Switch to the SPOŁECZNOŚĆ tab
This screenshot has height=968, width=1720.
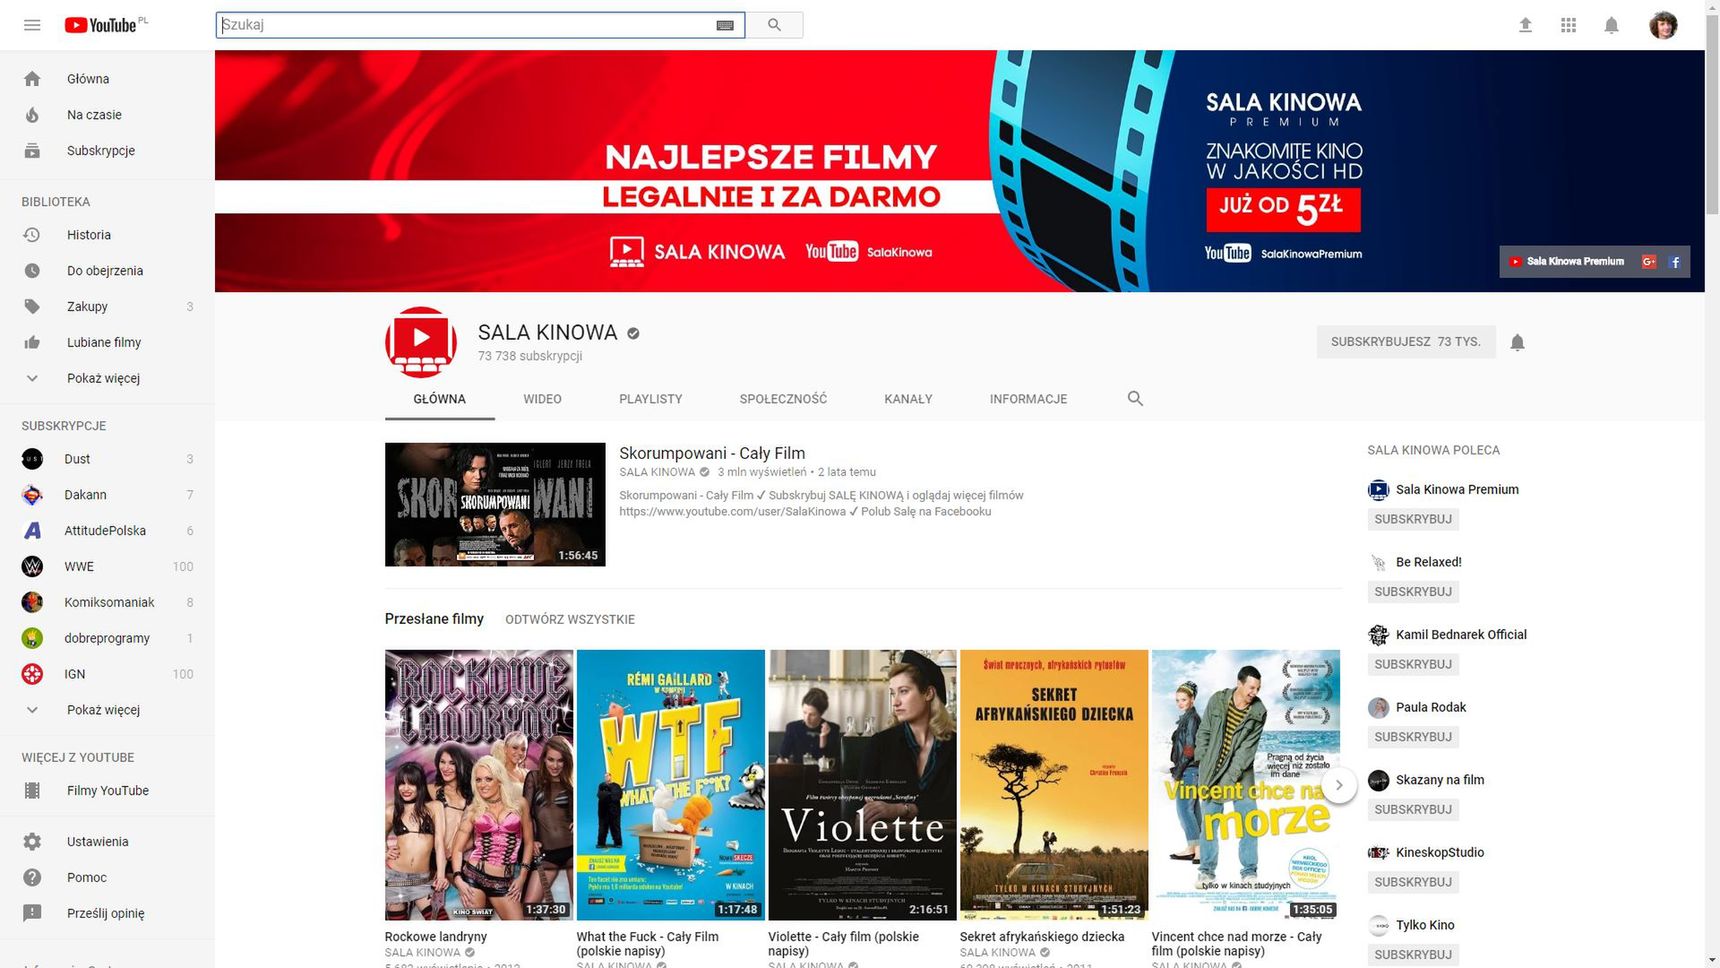click(783, 399)
